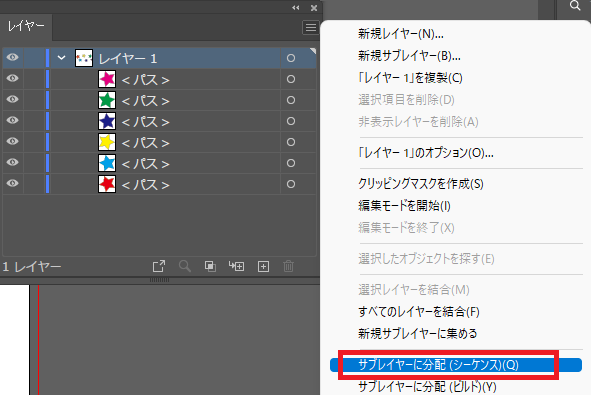Click target circle of red star path
The height and width of the screenshot is (395, 591).
point(291,184)
